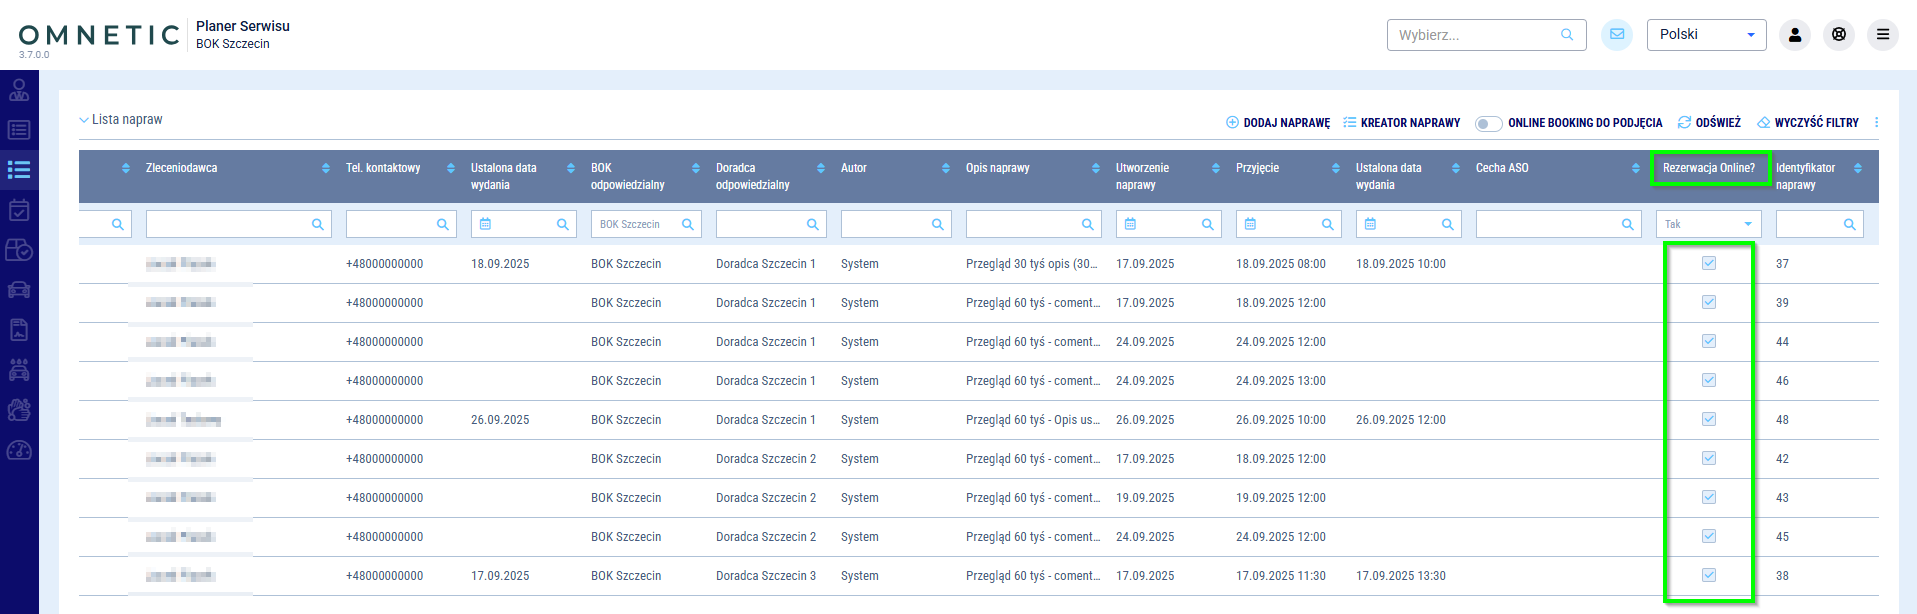Click the vehicle car sidebar icon
Viewport: 1917px width, 614px height.
tap(19, 290)
